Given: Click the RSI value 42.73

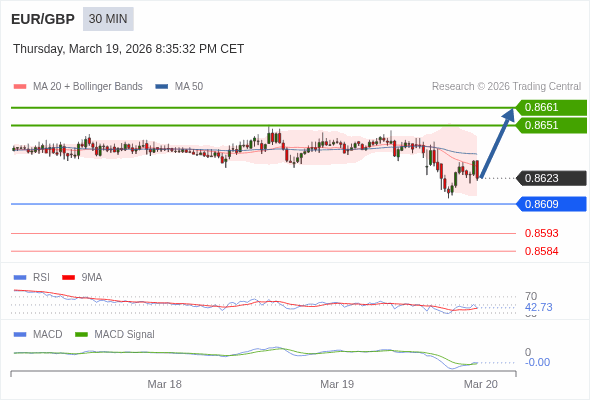Looking at the screenshot, I should coord(539,307).
